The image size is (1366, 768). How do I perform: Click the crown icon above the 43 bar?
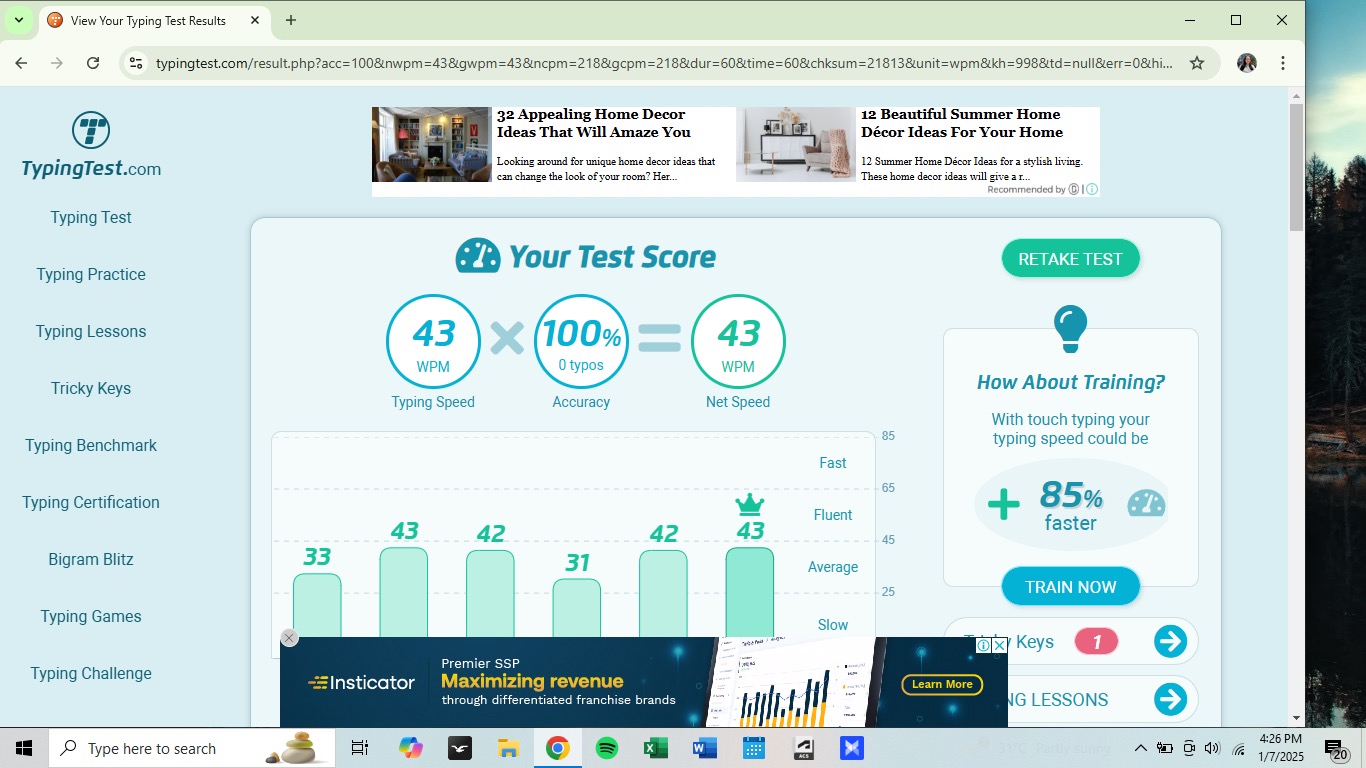click(x=749, y=504)
